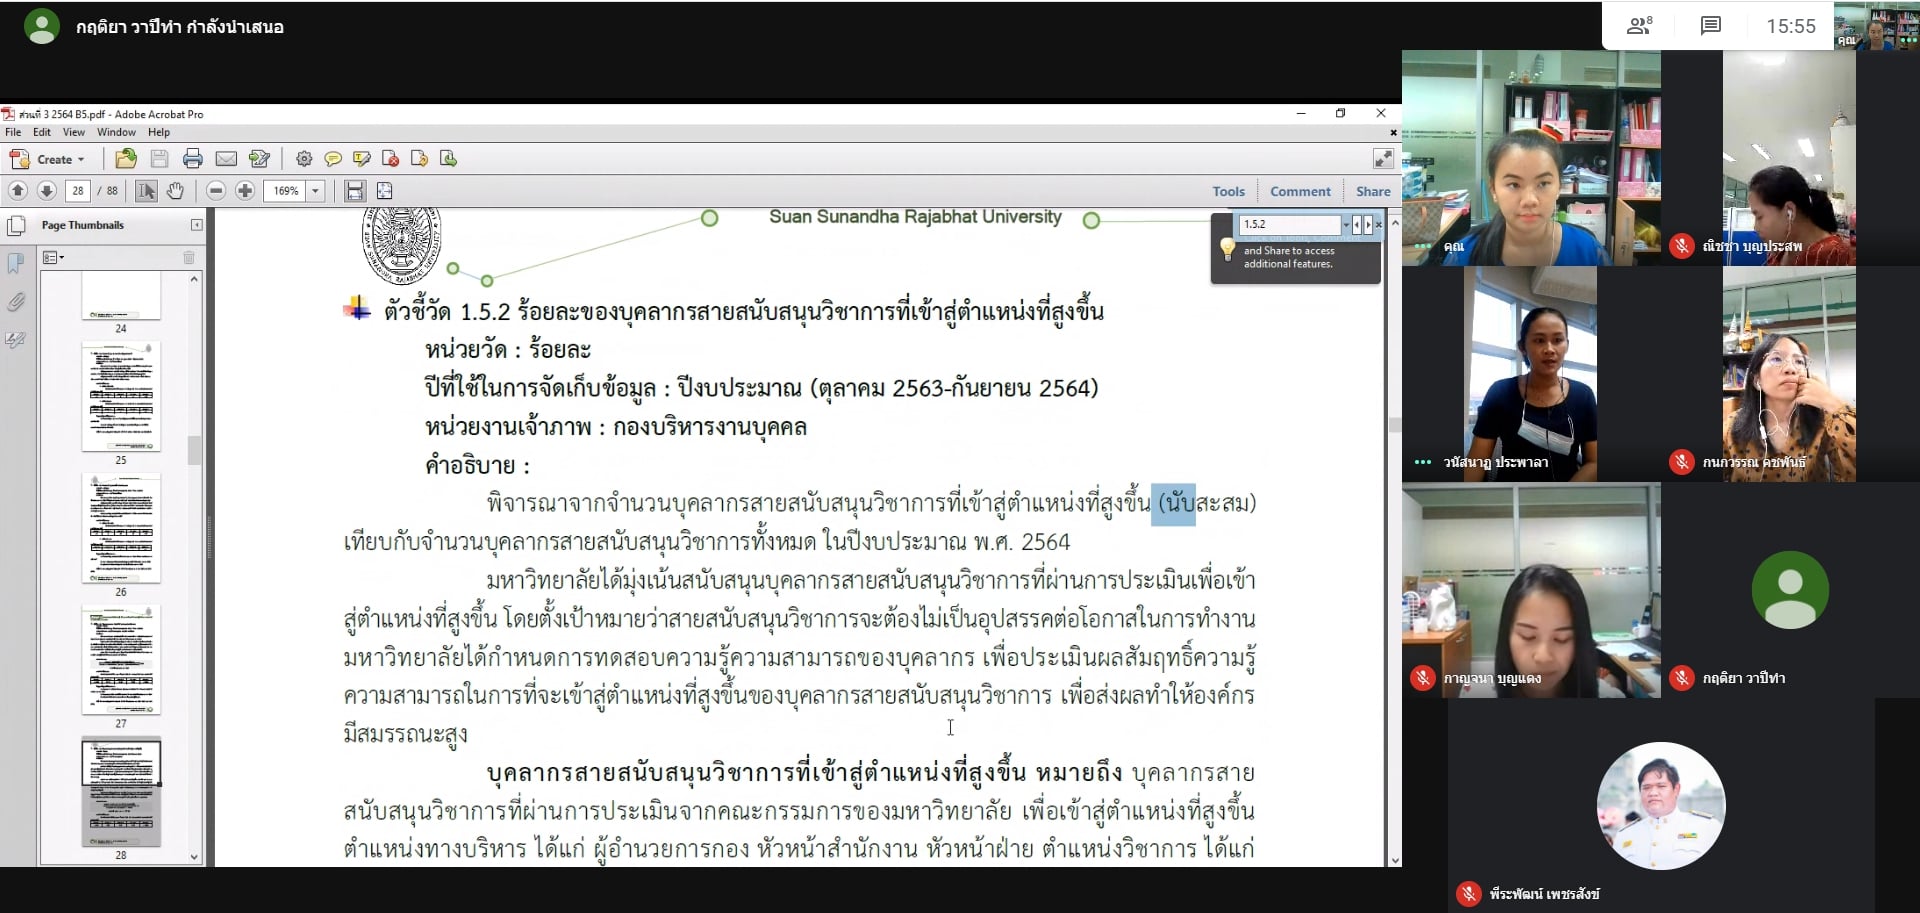The width and height of the screenshot is (1920, 913).
Task: Open the Tools pane
Action: click(1228, 191)
